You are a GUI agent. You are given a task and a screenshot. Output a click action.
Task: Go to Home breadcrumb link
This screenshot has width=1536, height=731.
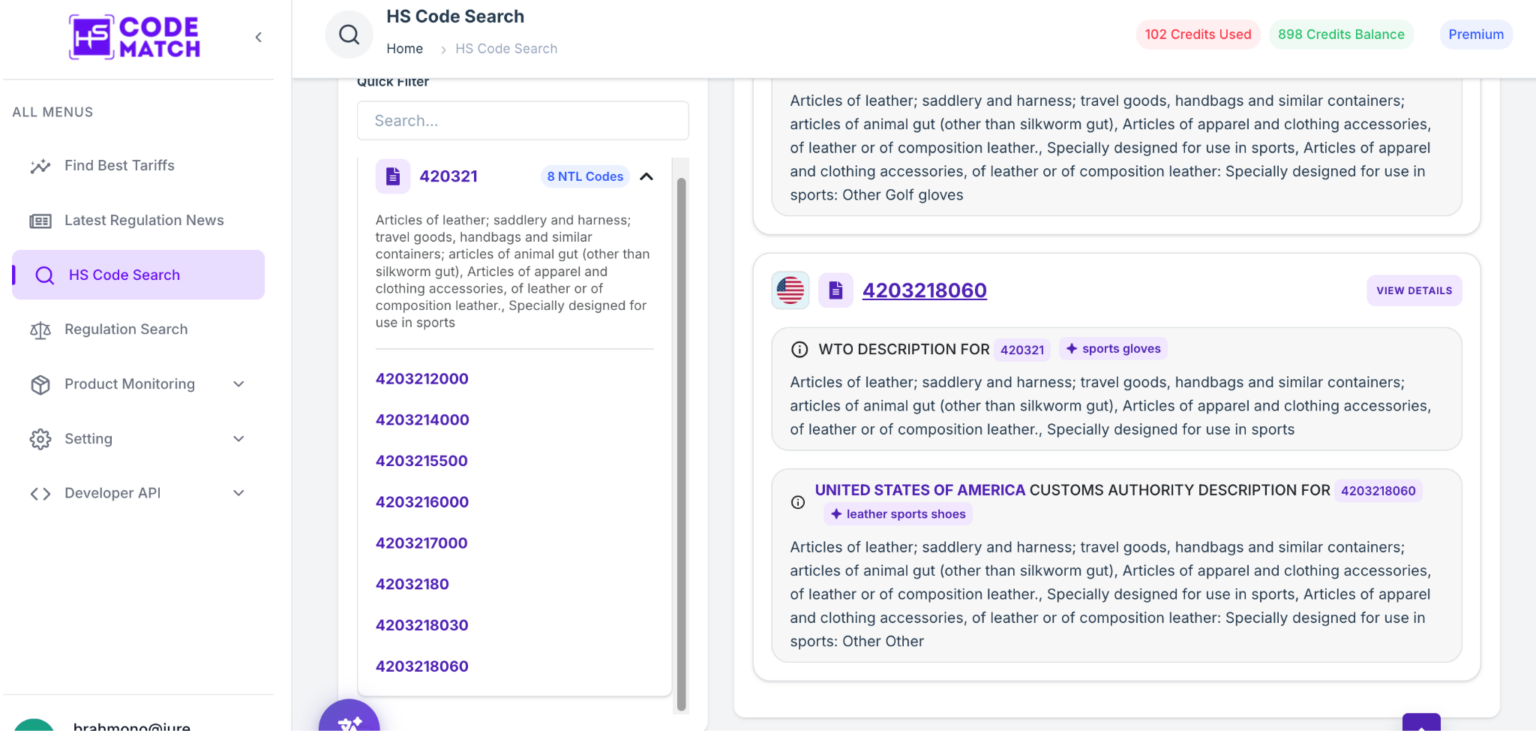[405, 48]
